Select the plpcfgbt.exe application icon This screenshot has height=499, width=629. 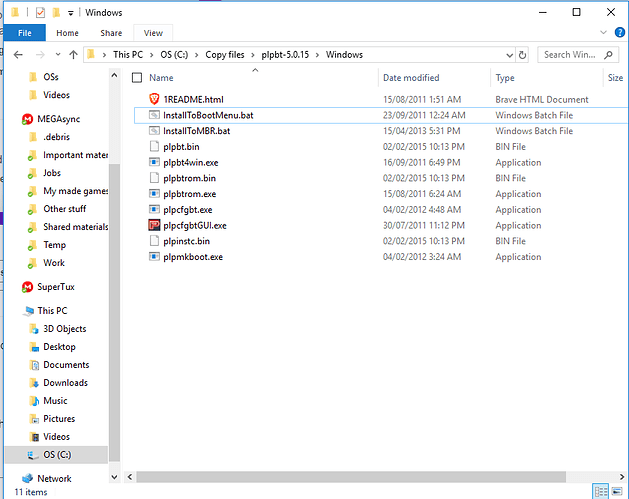(x=154, y=209)
